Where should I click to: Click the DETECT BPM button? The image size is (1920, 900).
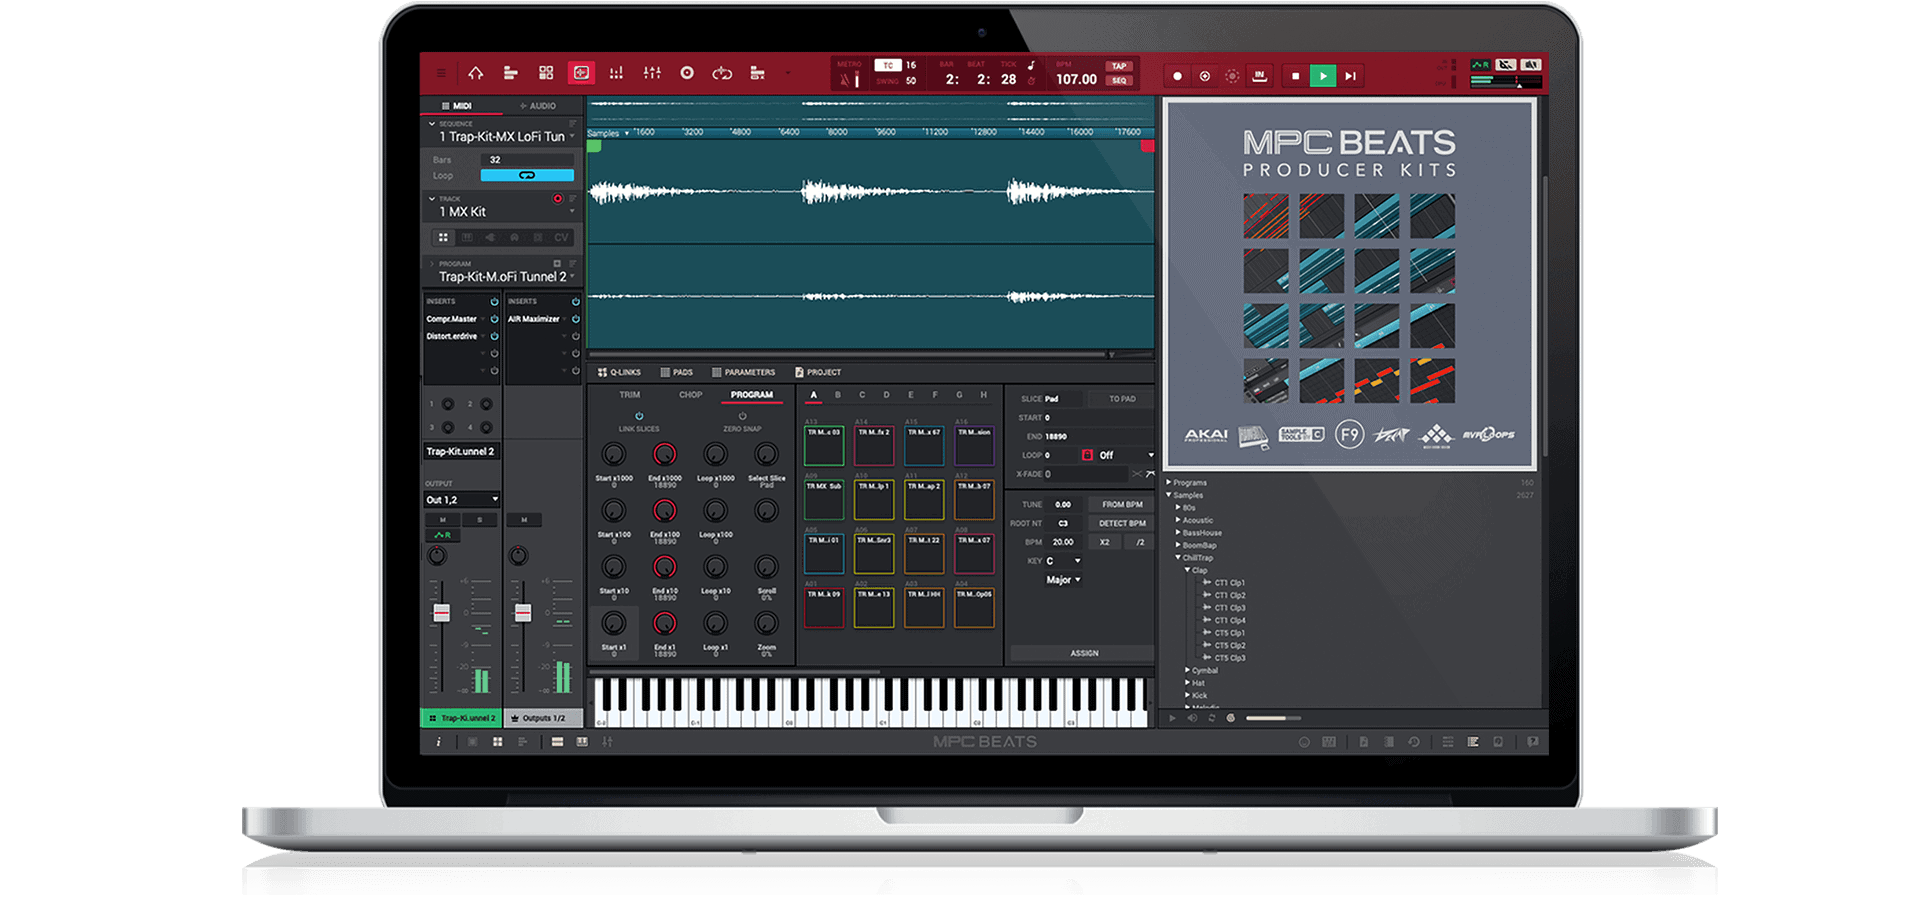(1122, 523)
